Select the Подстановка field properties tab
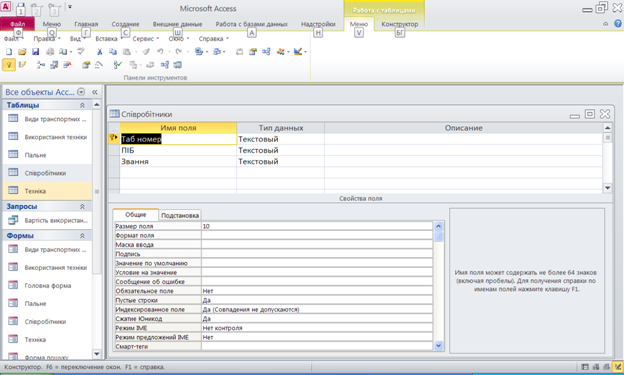The width and height of the screenshot is (624, 375). coord(180,215)
